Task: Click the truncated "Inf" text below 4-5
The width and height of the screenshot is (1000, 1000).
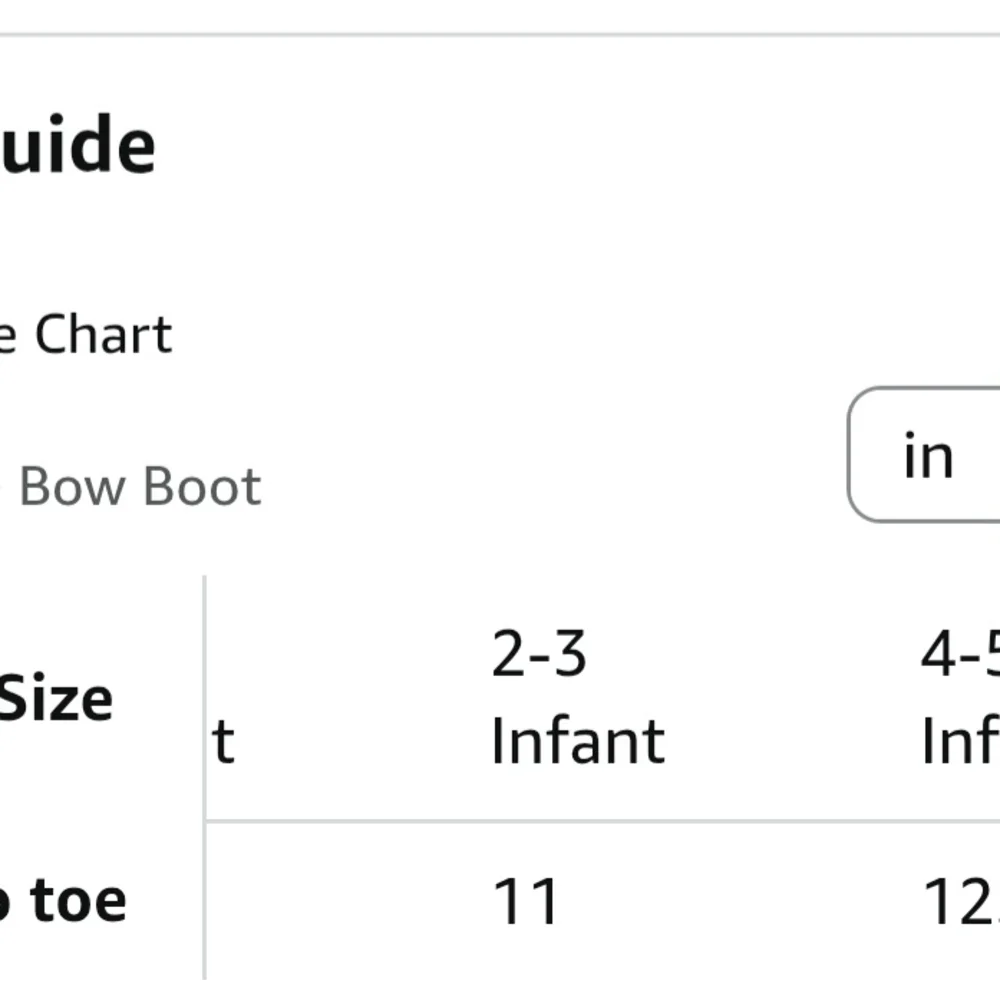Action: [x=960, y=740]
